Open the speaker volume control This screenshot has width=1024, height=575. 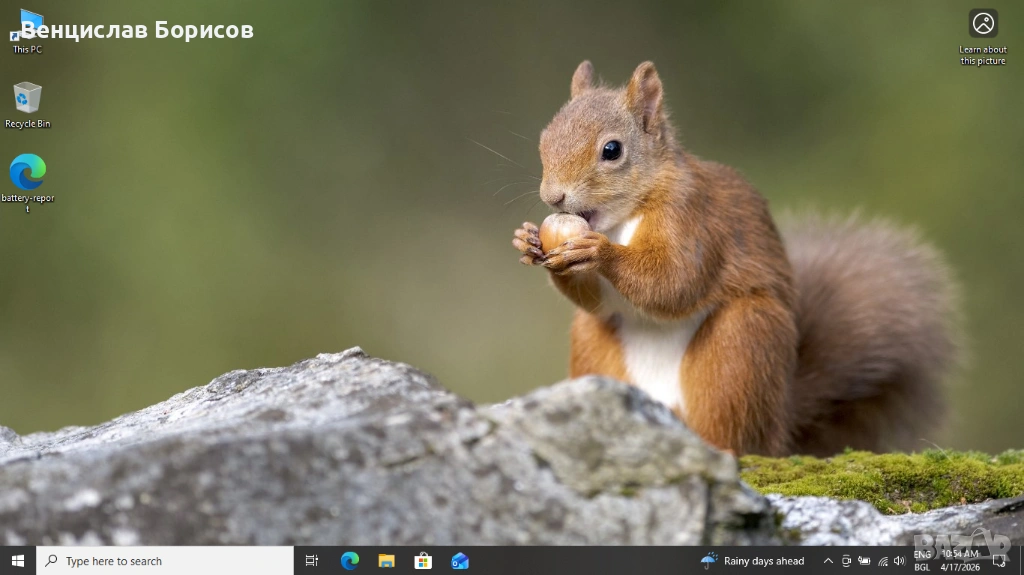pos(899,561)
